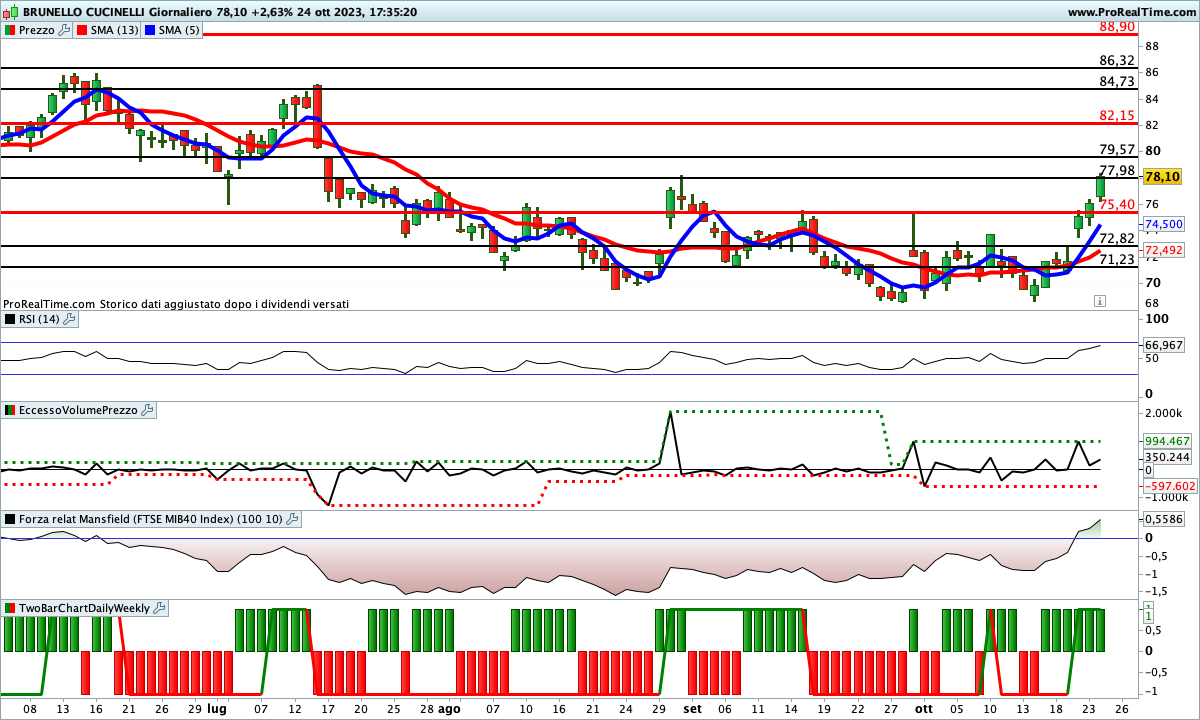The image size is (1200, 720).
Task: Click the blue SMA (5) color swatch
Action: click(x=151, y=30)
